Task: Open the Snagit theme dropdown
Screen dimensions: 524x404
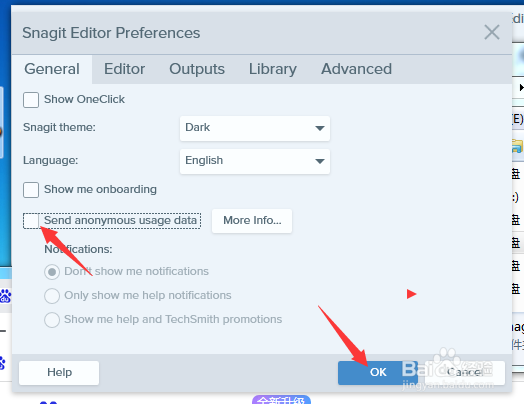Action: coord(255,128)
